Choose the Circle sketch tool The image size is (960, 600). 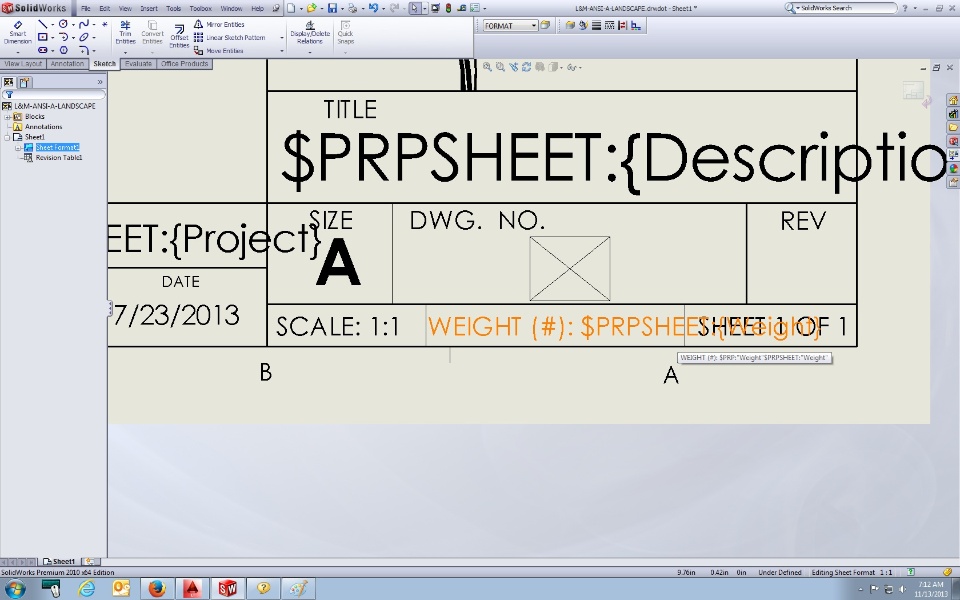[63, 24]
